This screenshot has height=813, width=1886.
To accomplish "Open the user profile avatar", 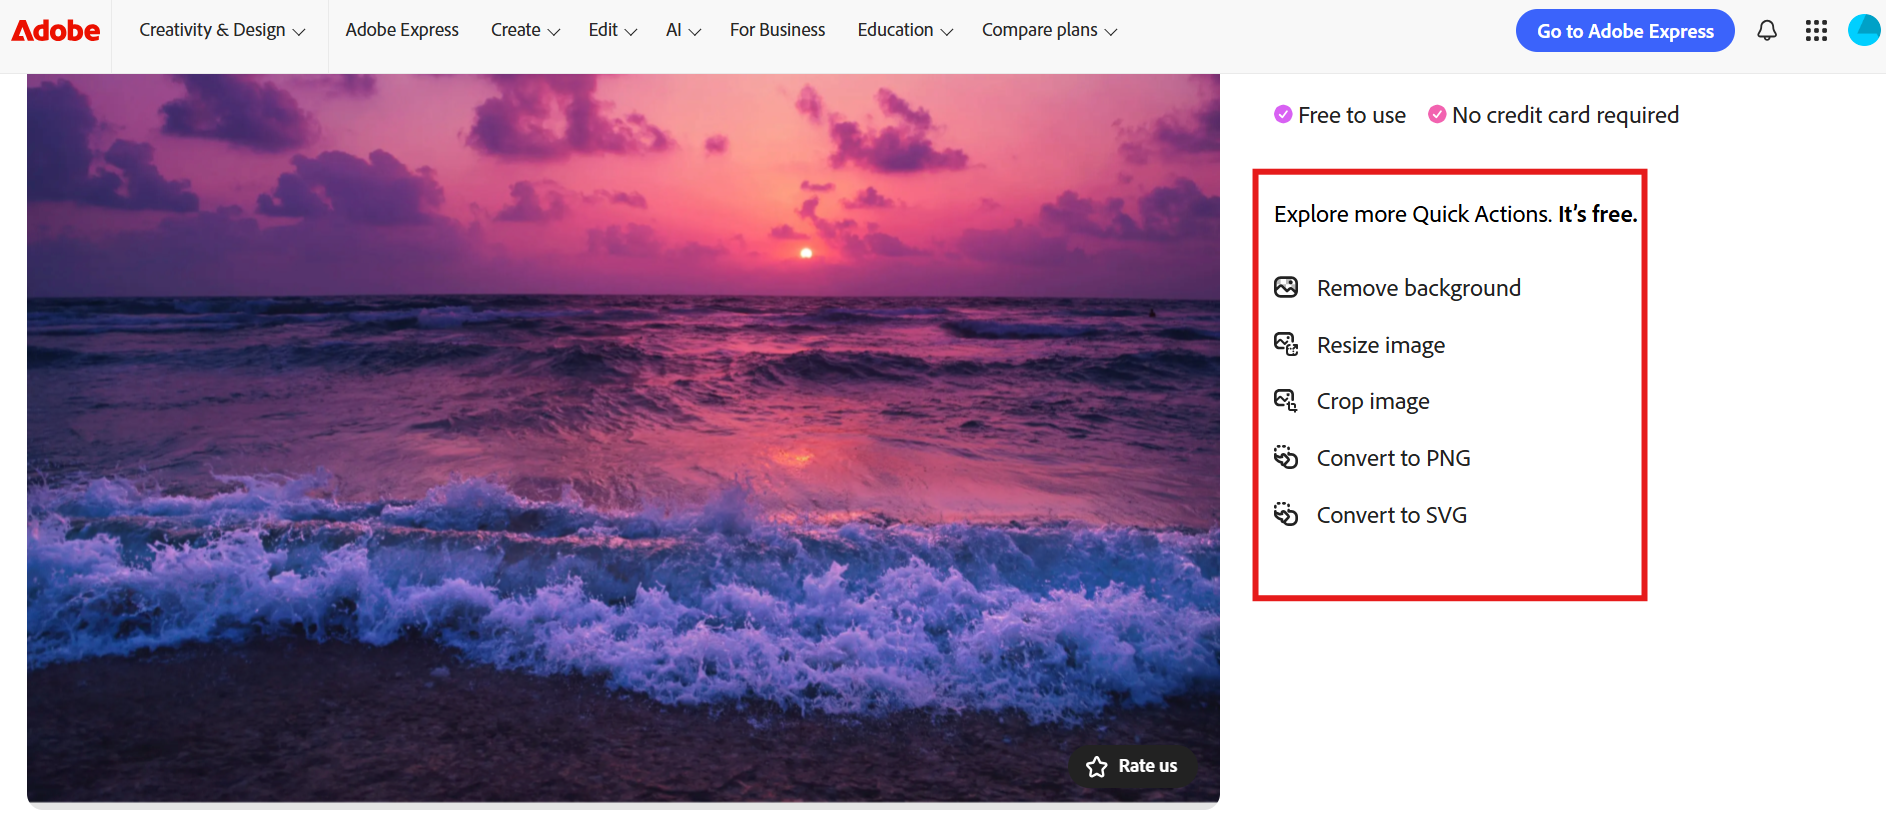I will (x=1863, y=31).
